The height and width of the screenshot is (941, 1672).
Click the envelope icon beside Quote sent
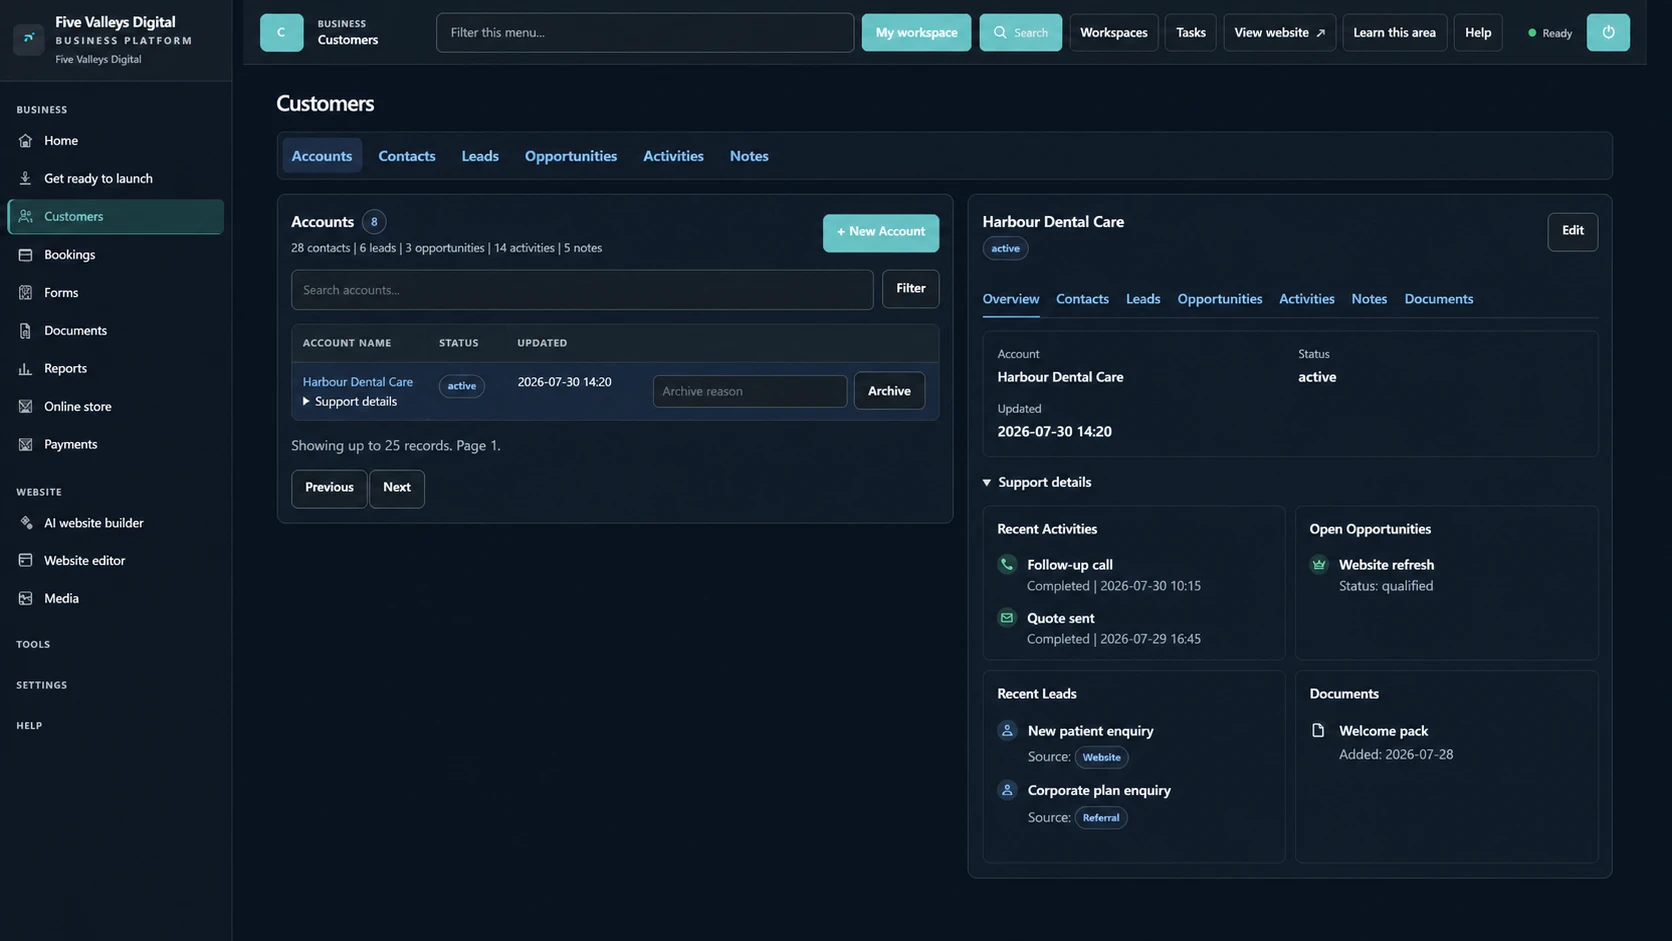click(1007, 618)
